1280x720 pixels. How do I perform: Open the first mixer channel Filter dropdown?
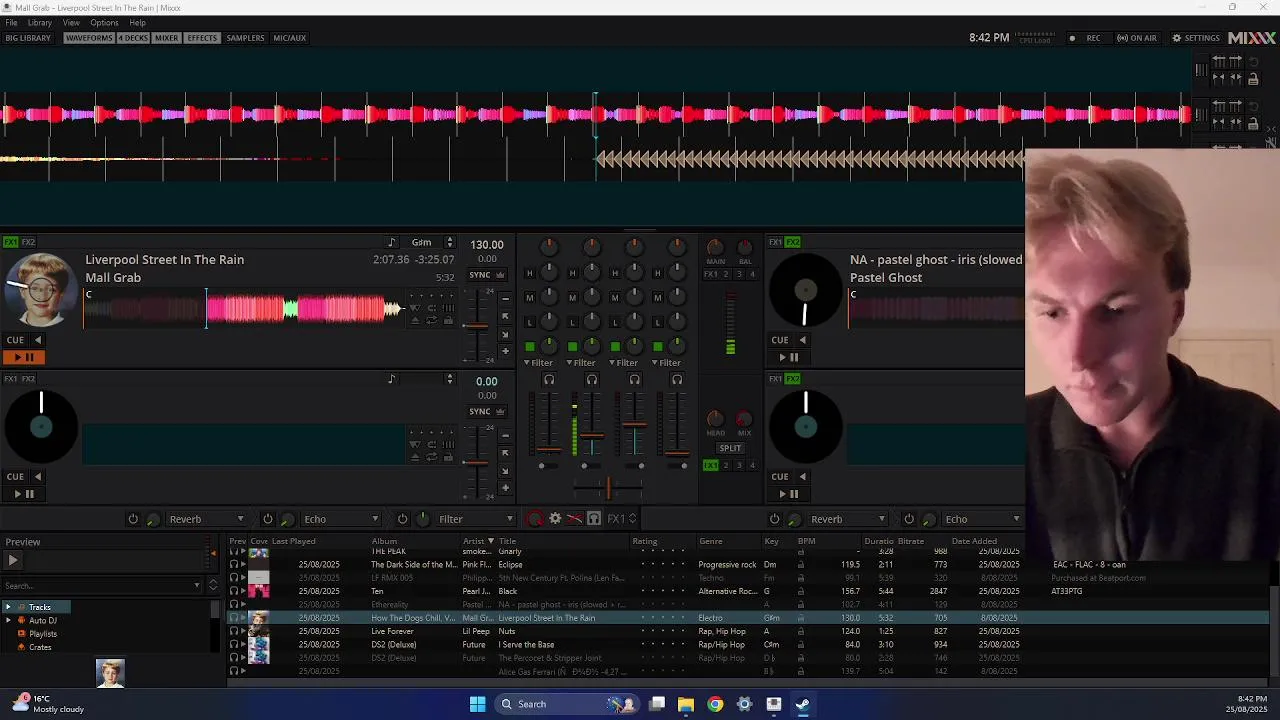point(538,363)
